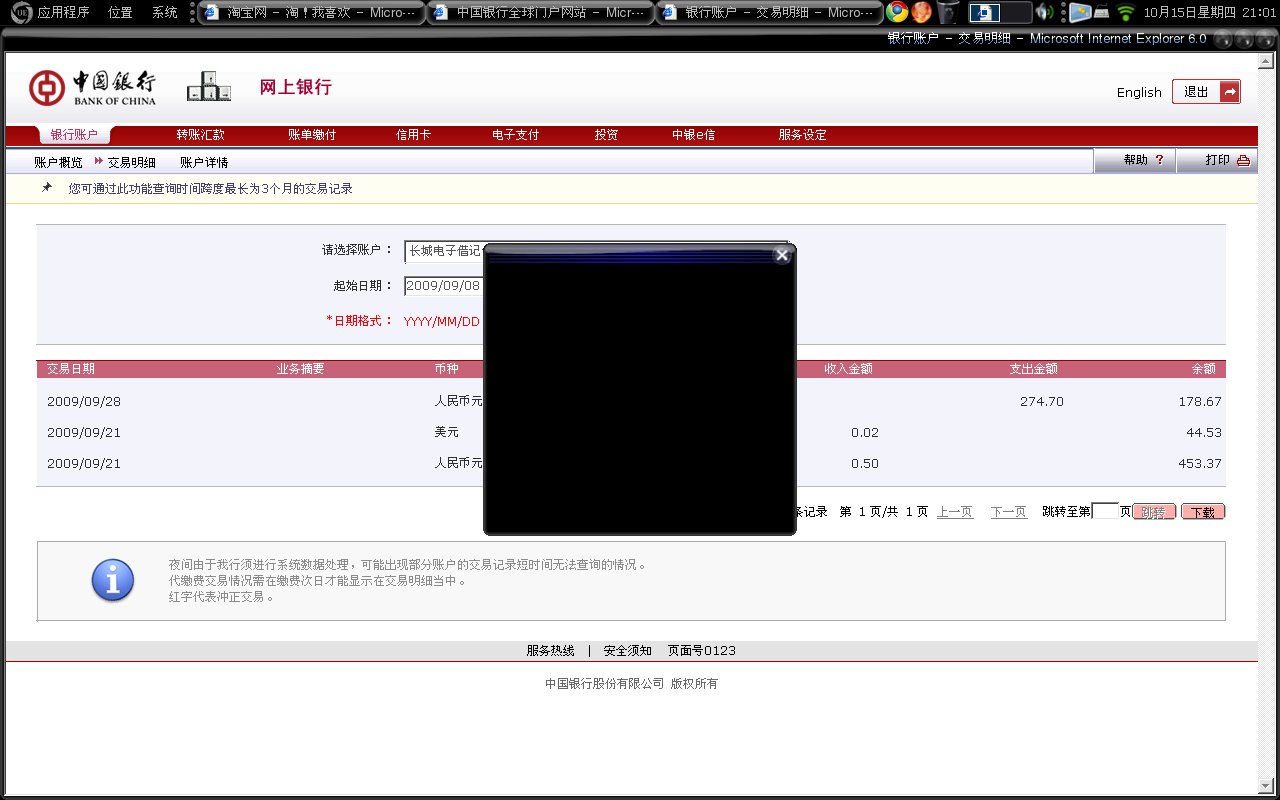Click the page number input box
Screen dimensions: 1280x800
point(1105,511)
